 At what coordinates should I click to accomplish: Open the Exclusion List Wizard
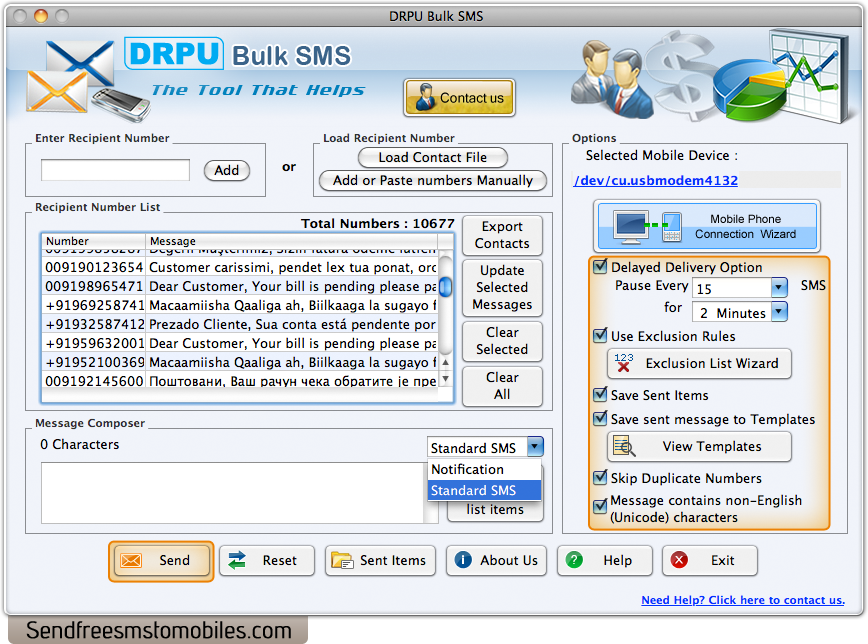(x=700, y=363)
